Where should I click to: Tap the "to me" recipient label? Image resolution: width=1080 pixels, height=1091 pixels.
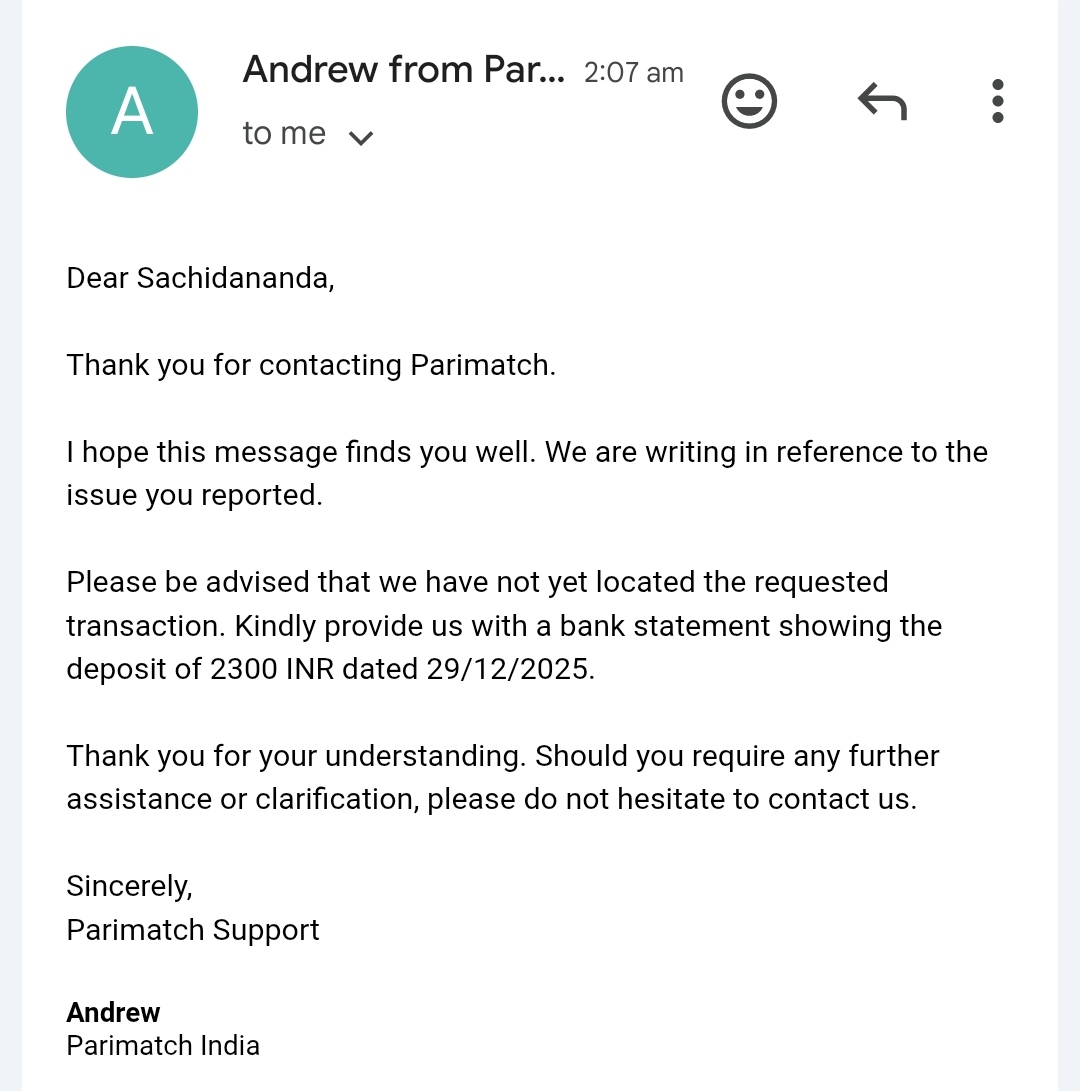tap(284, 134)
